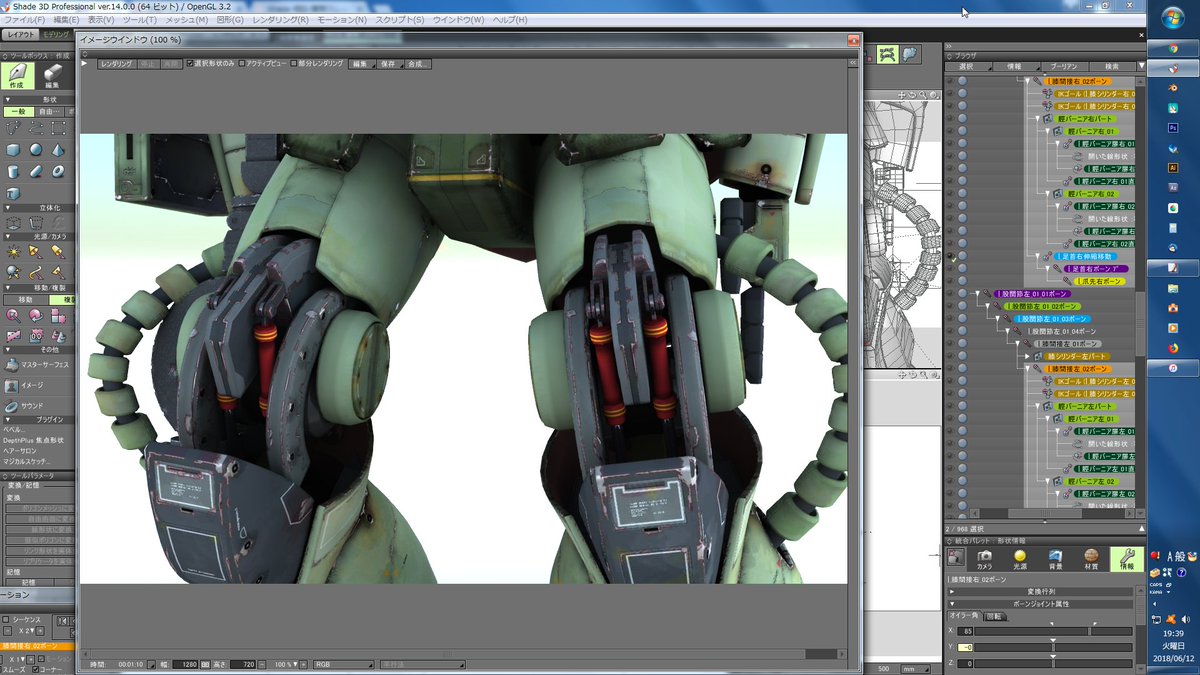Select the 編集 (edit) eraser icon in toolbox
This screenshot has width=1200, height=675.
click(52, 77)
